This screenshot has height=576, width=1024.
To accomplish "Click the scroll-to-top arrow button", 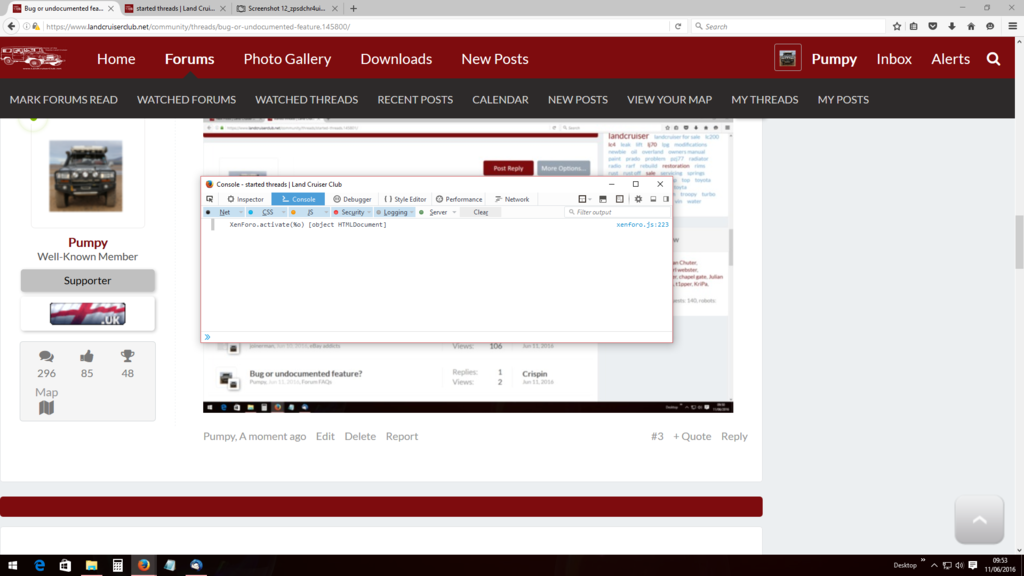I will coord(979,520).
